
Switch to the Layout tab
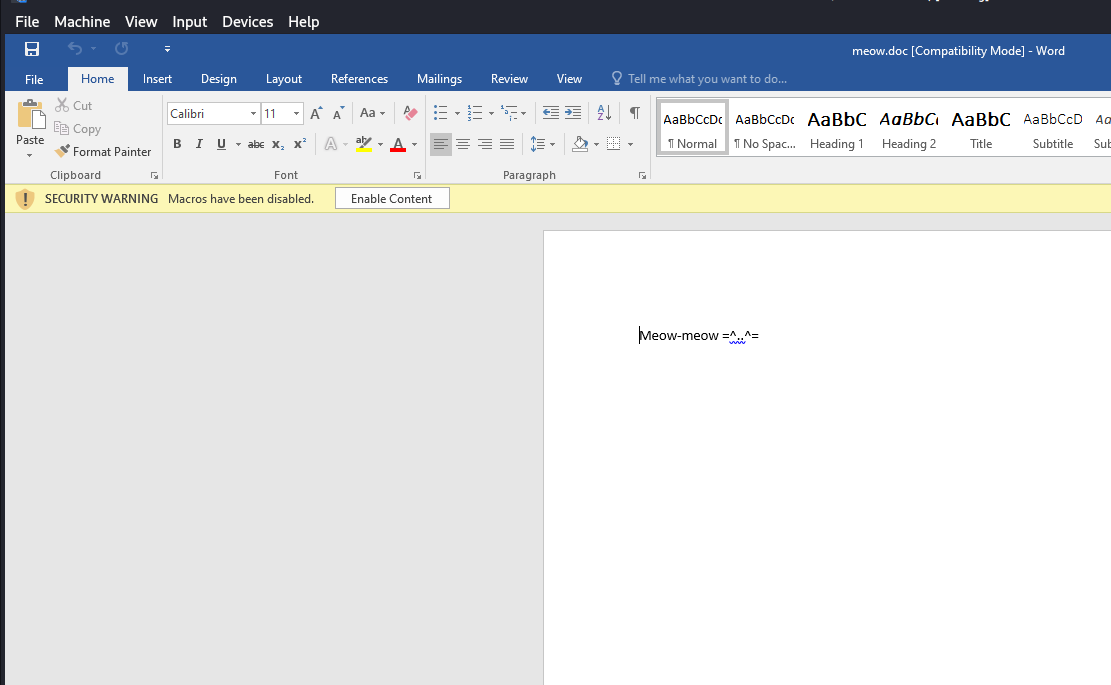[x=283, y=79]
